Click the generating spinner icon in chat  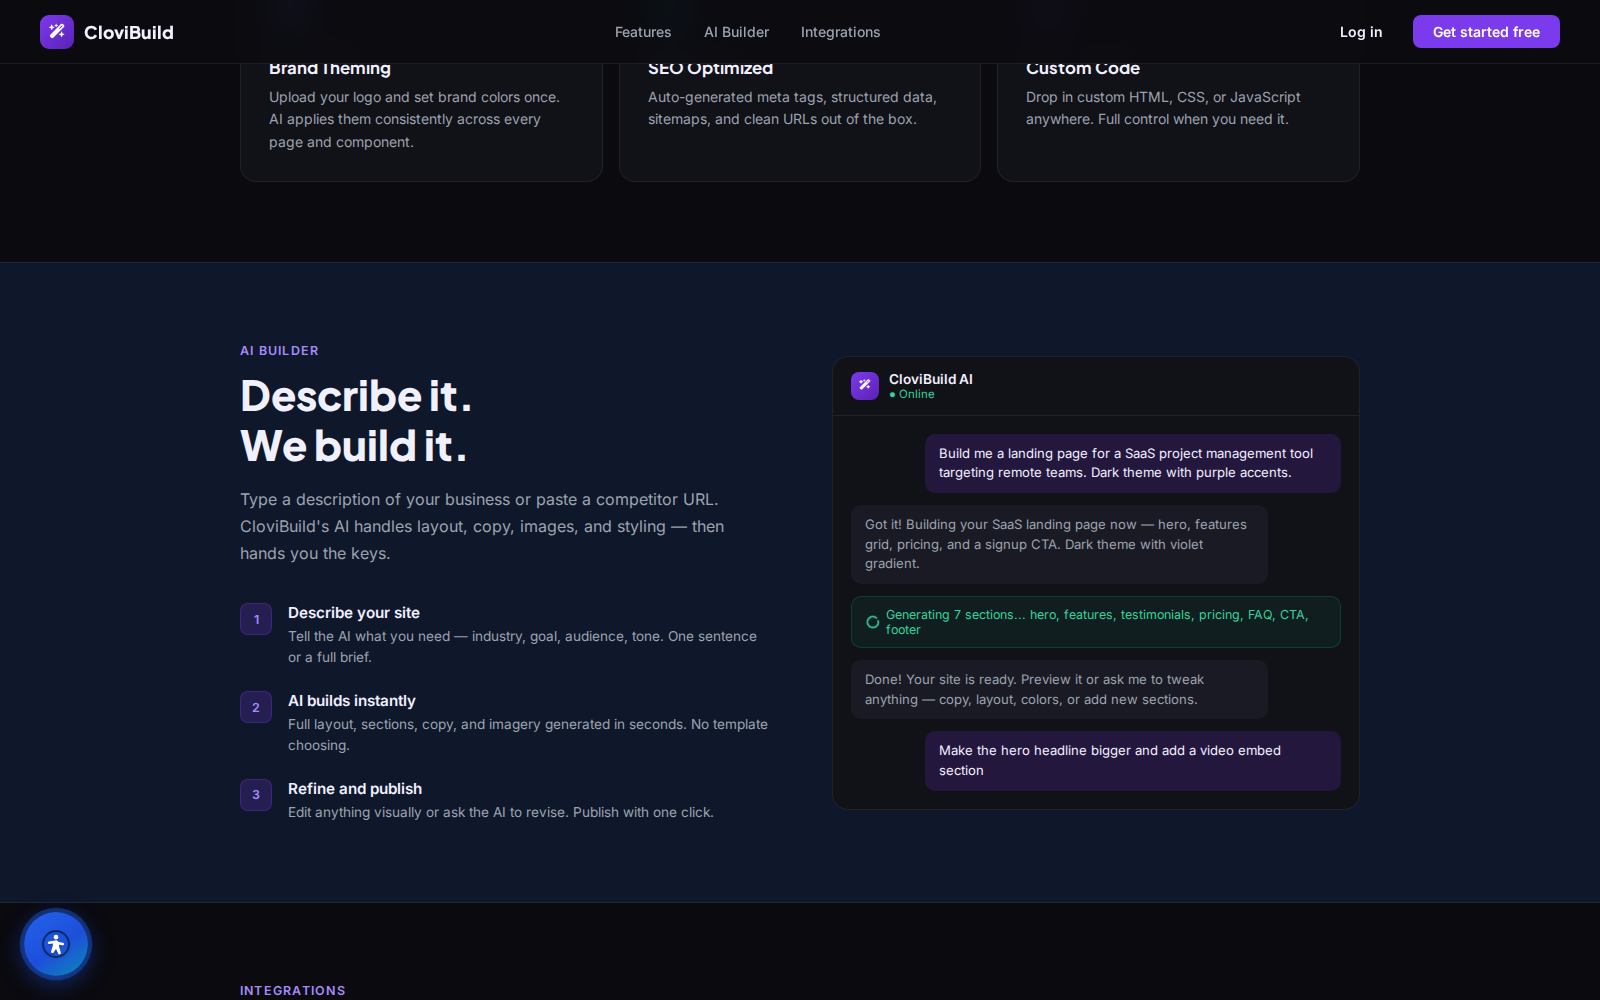click(873, 622)
